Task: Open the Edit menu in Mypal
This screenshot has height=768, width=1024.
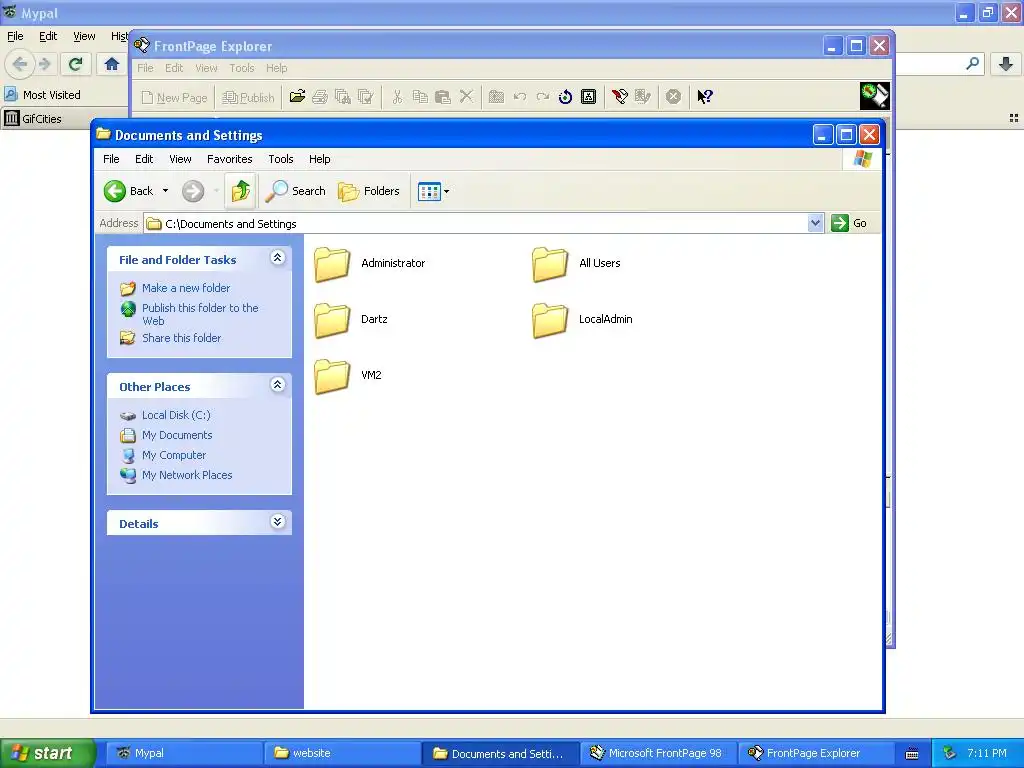Action: pos(48,37)
